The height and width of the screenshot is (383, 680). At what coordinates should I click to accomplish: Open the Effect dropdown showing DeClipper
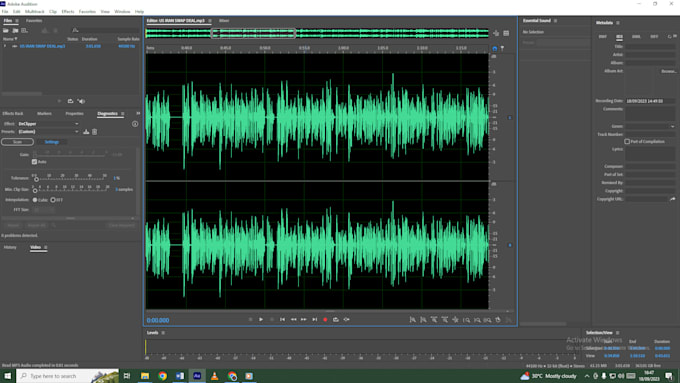point(49,124)
